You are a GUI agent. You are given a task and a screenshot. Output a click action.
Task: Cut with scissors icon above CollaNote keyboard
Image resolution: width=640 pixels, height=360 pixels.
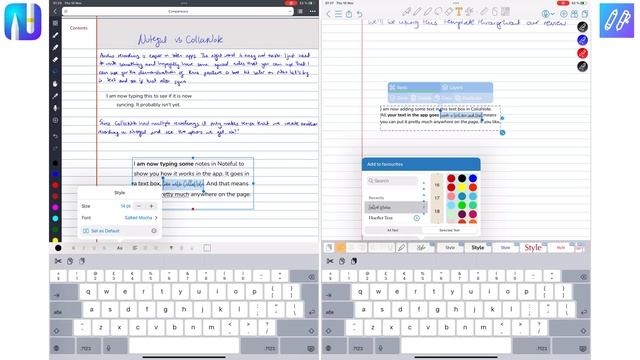(330, 261)
